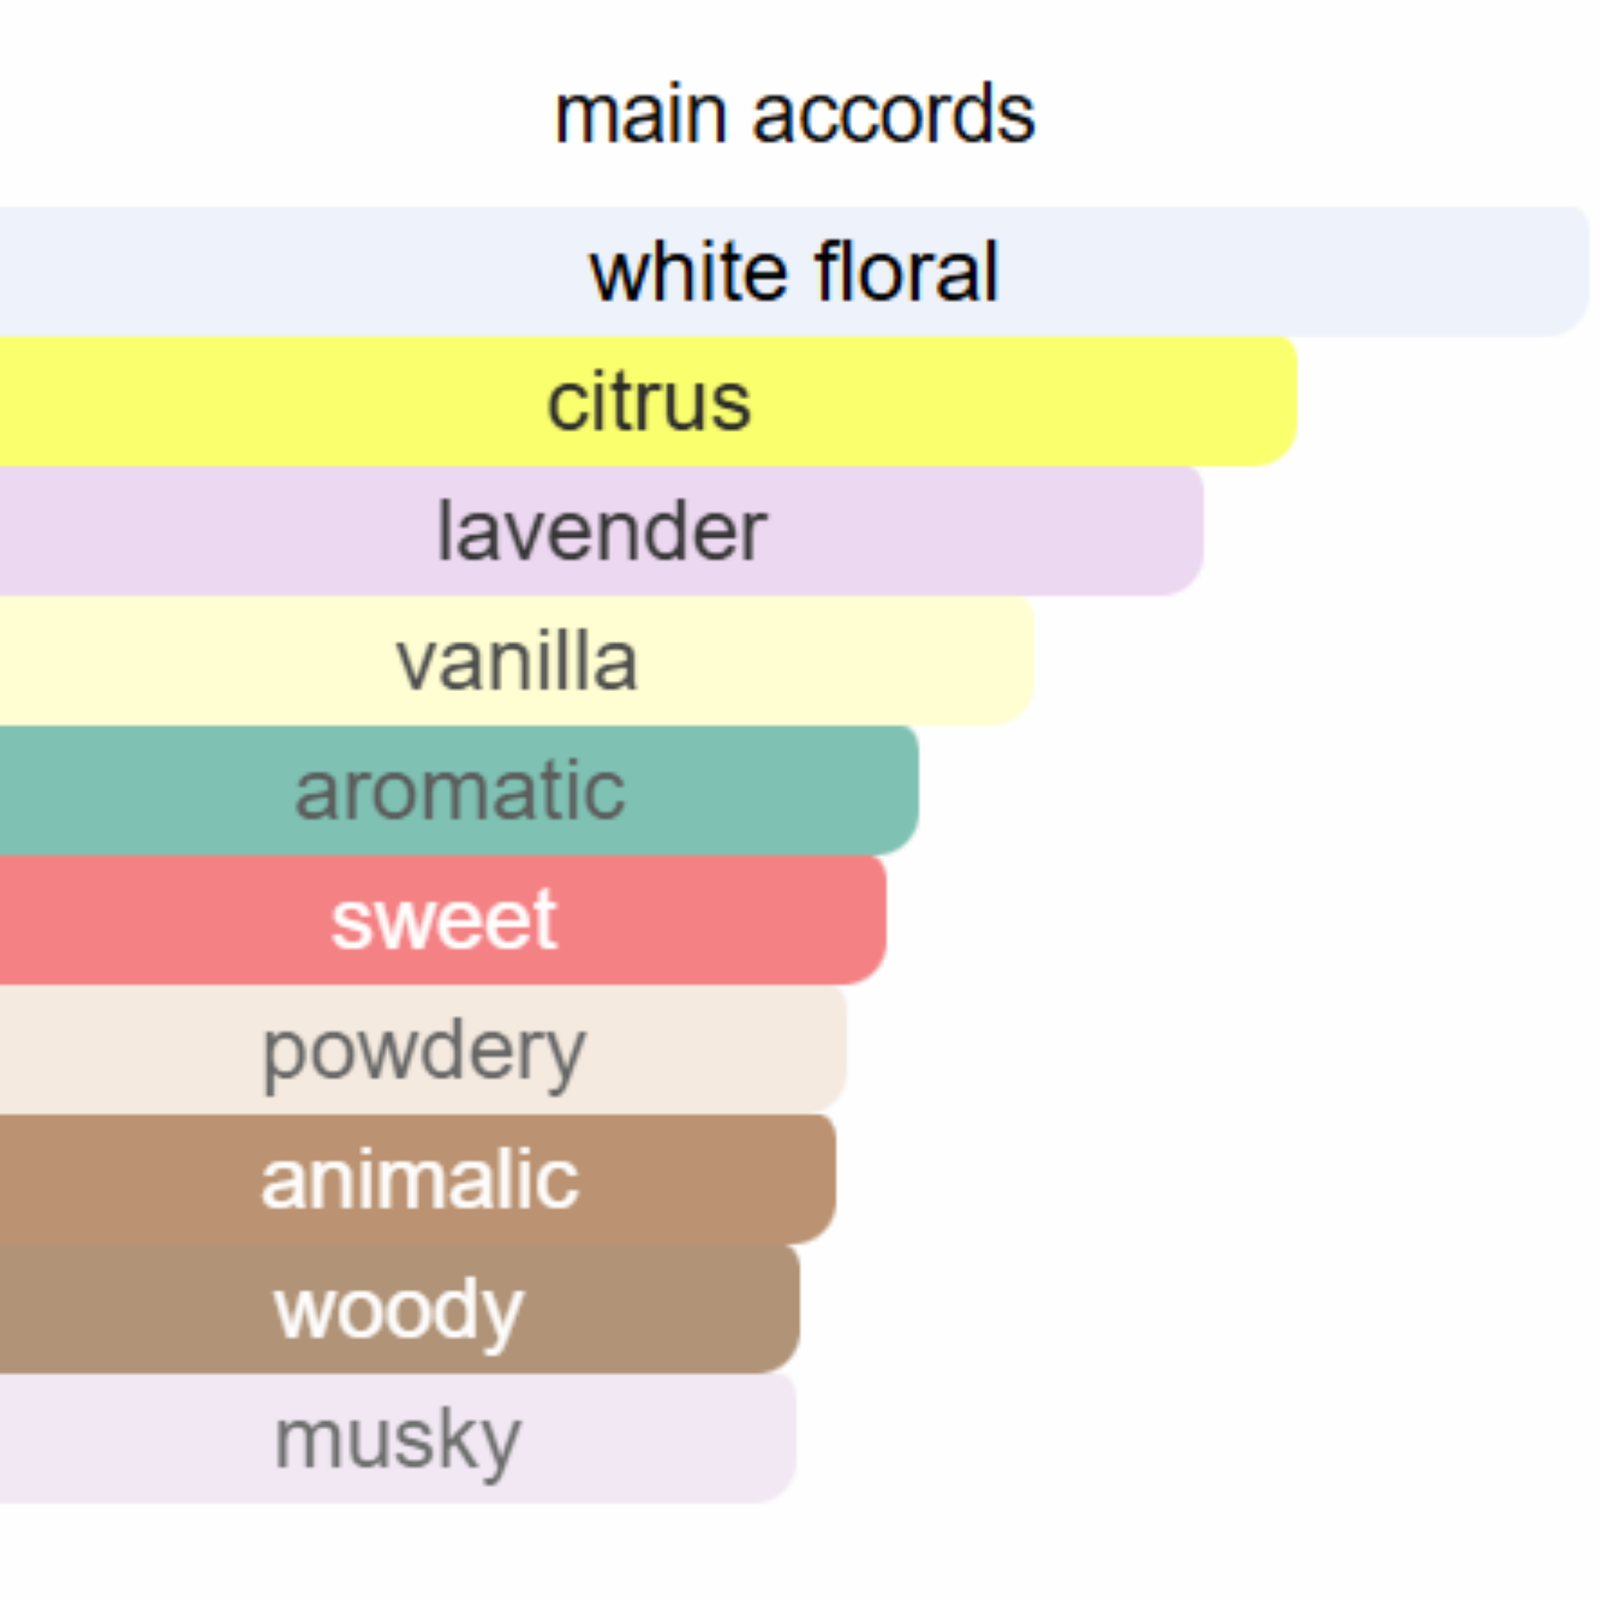Click the white "woody" text
This screenshot has width=1600, height=1600.
(x=399, y=1311)
